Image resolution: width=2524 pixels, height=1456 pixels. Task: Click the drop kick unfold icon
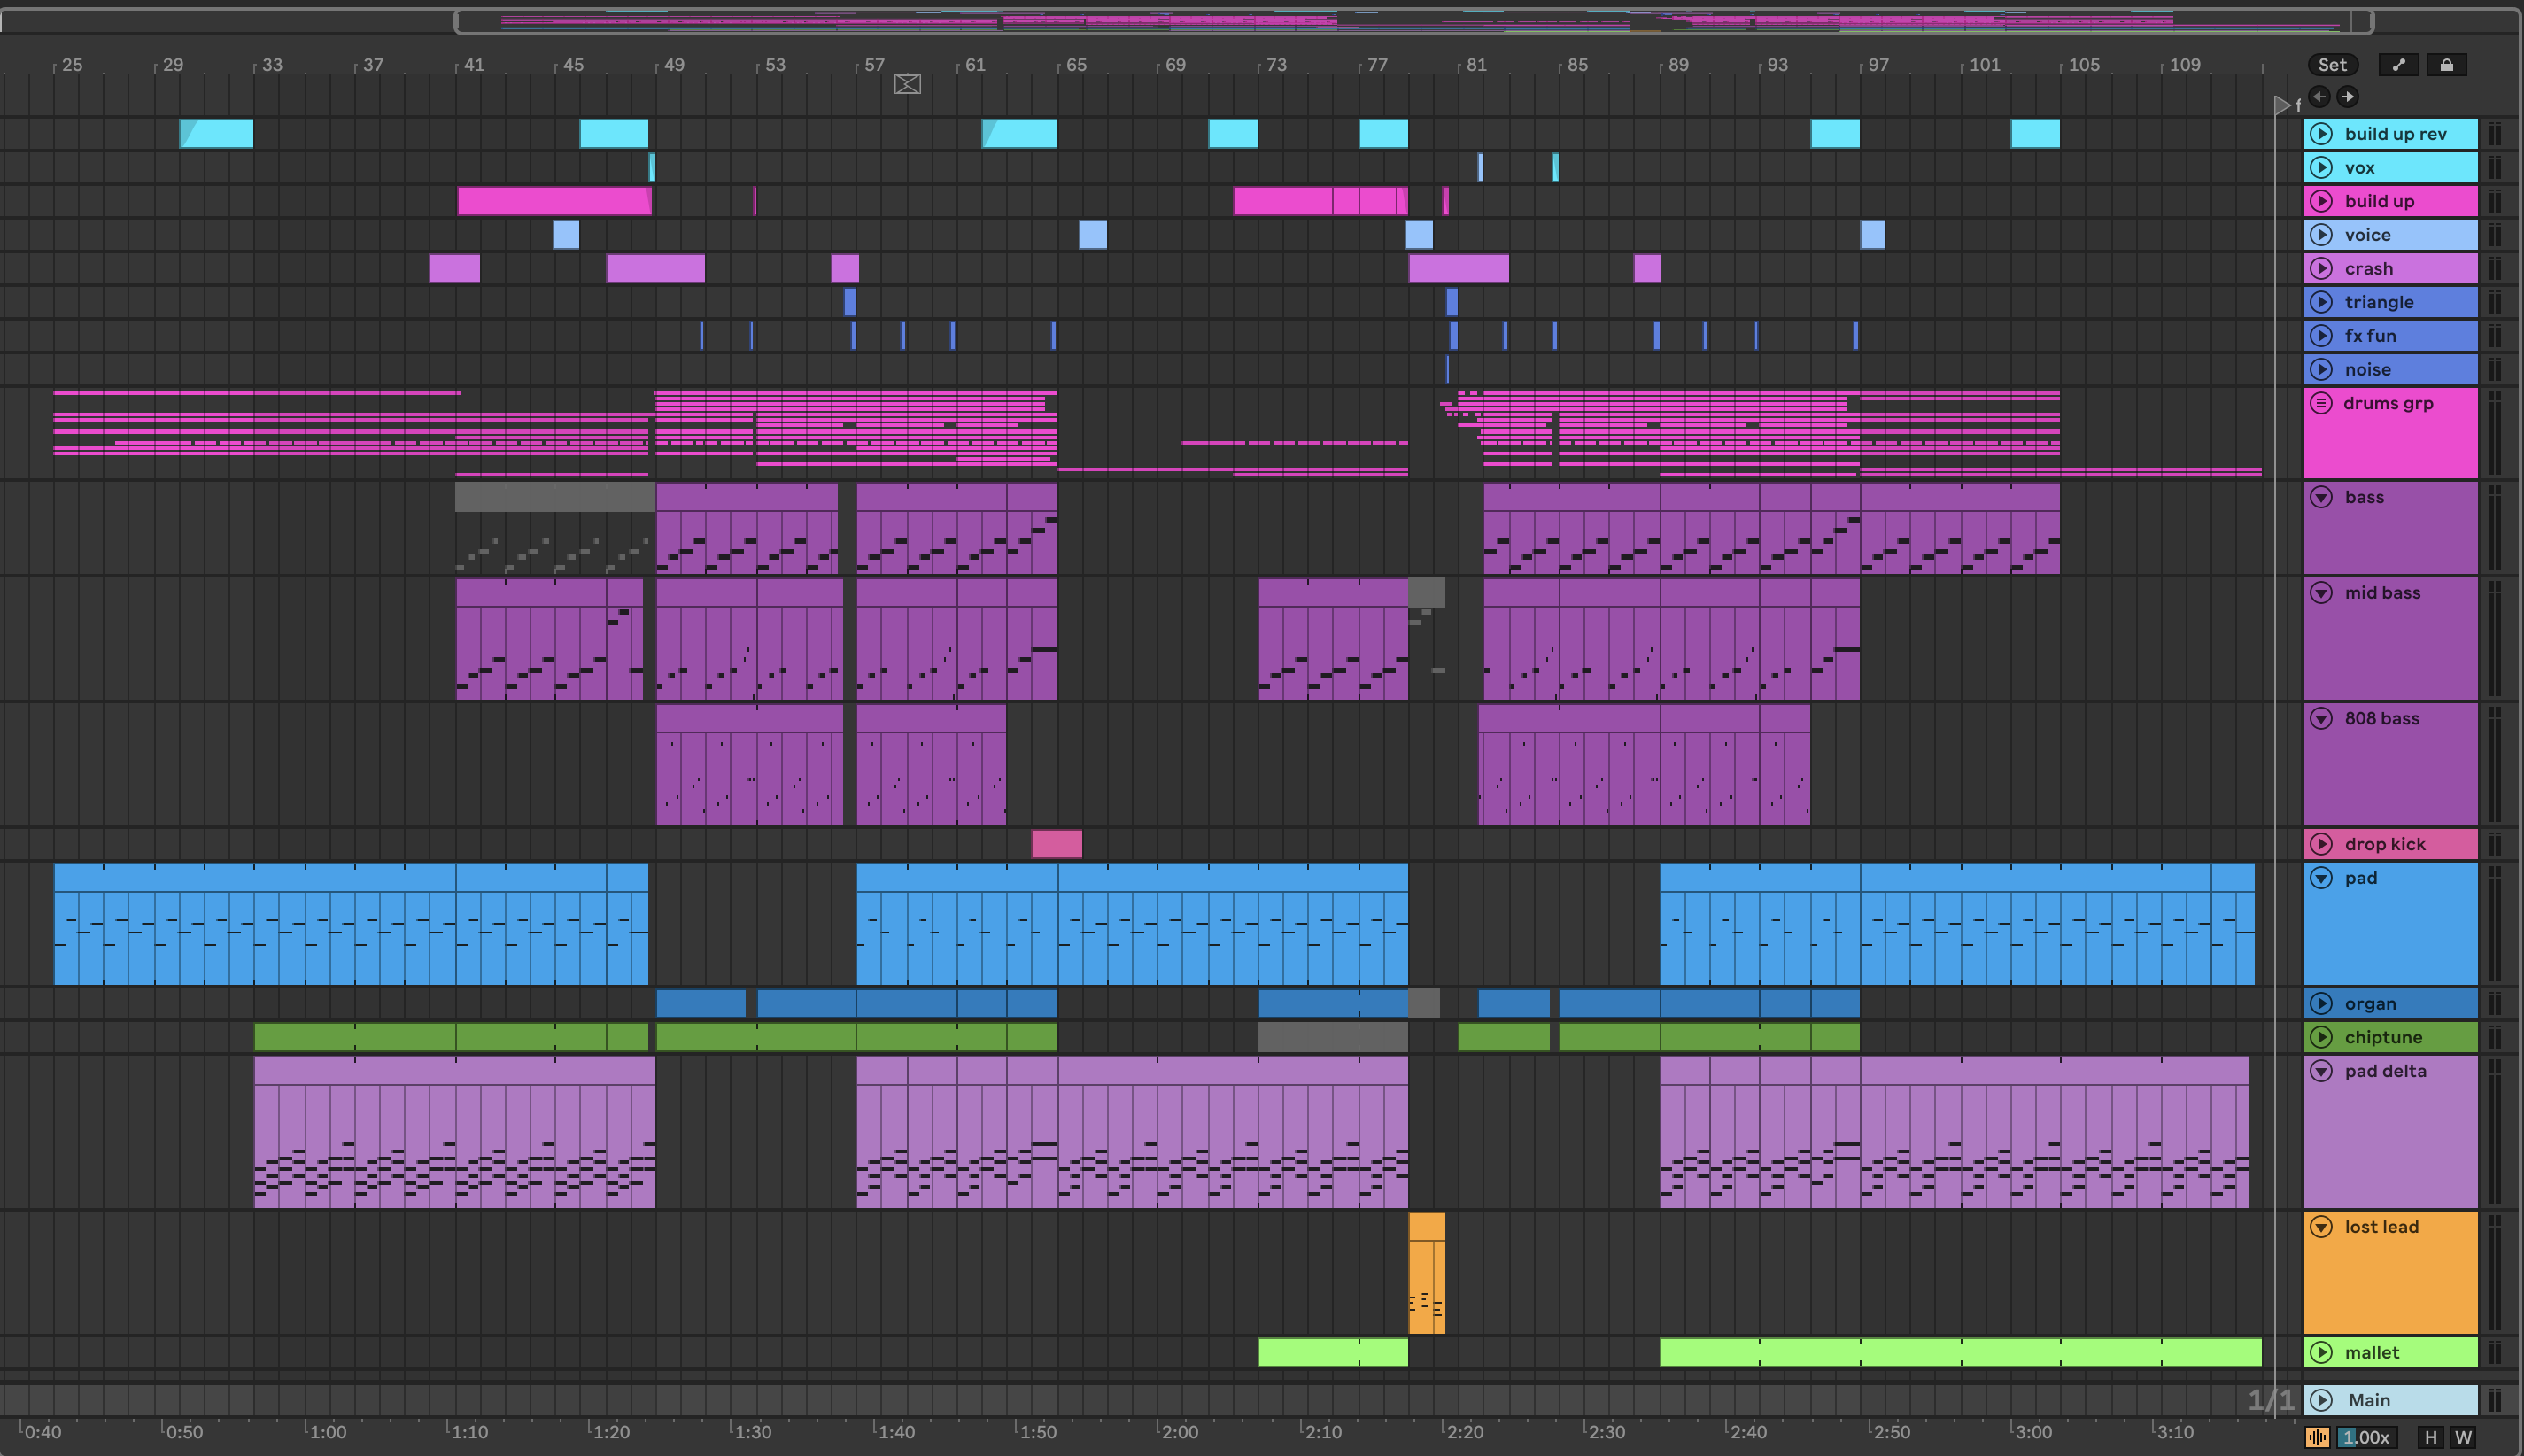coord(2322,844)
